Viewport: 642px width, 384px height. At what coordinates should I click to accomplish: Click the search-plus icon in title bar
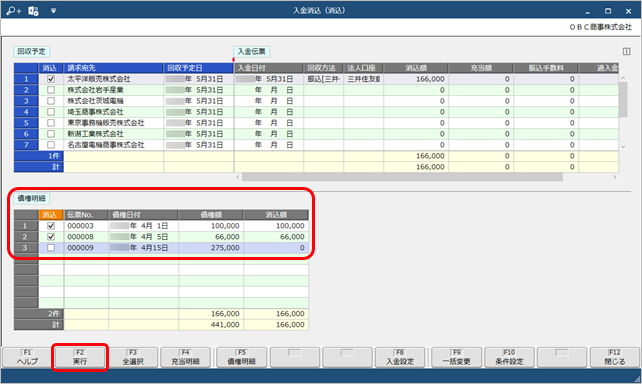tap(13, 11)
